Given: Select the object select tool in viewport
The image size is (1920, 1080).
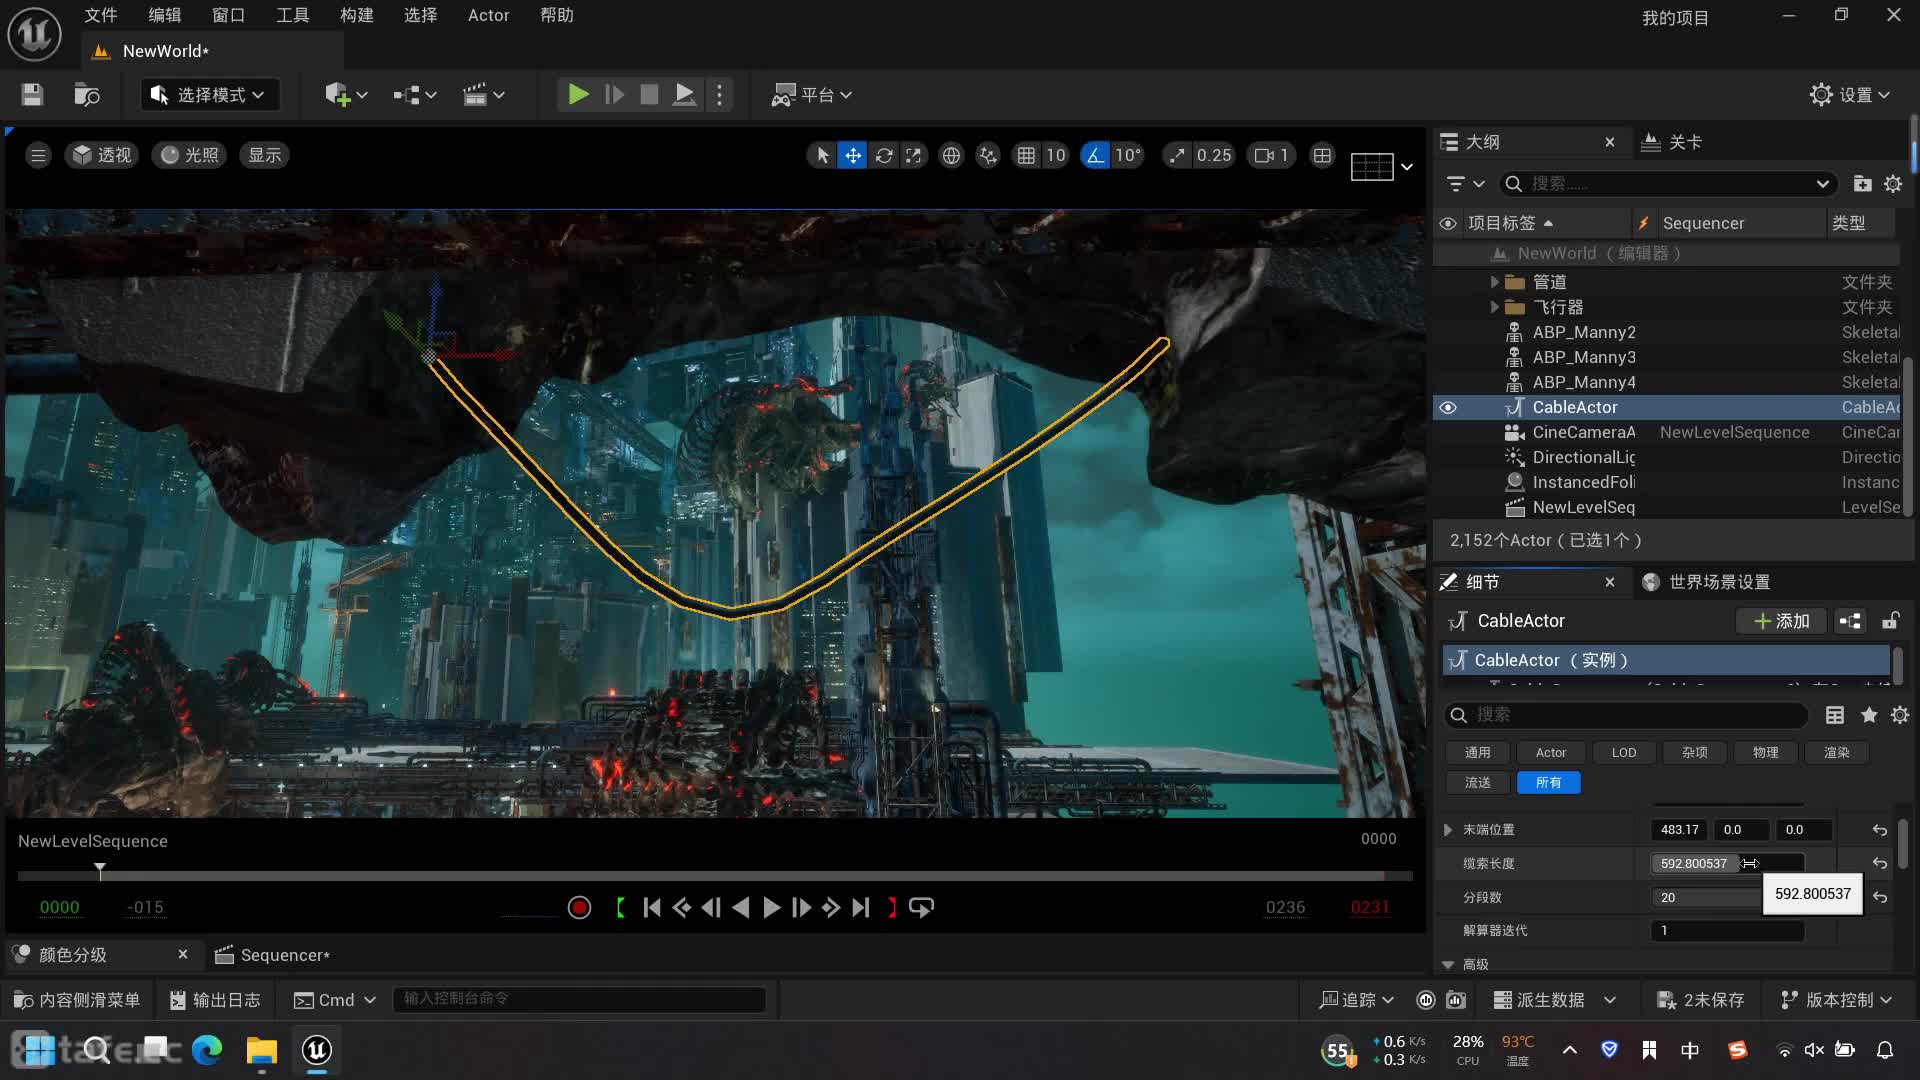Looking at the screenshot, I should pyautogui.click(x=822, y=155).
